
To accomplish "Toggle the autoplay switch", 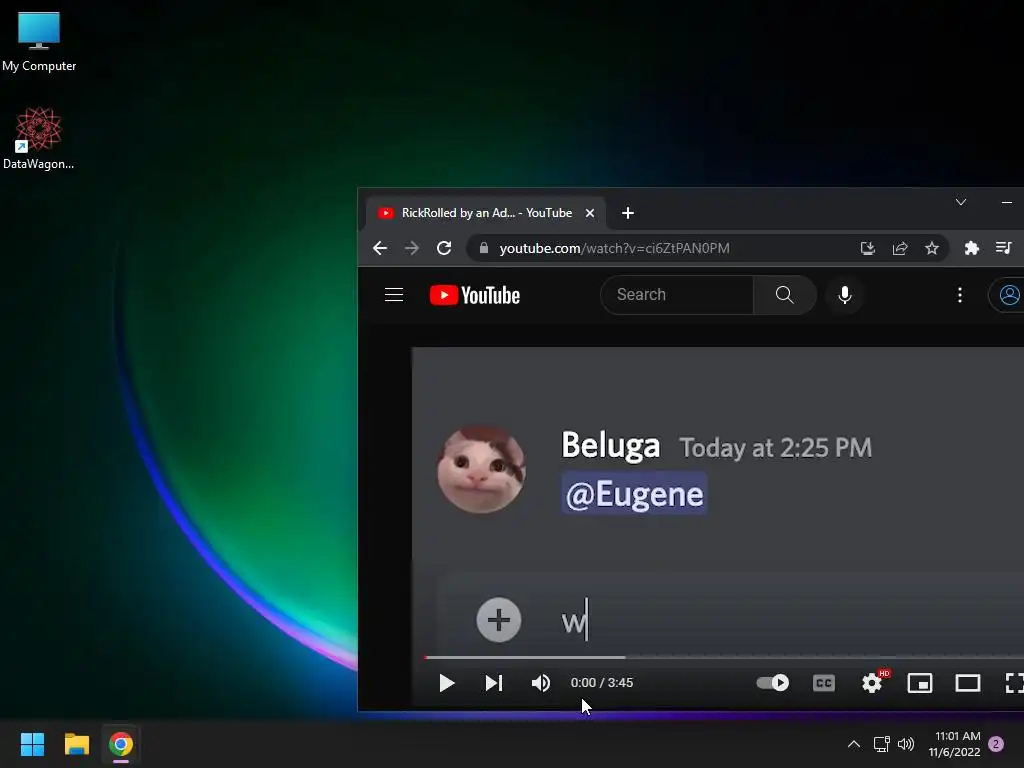I will point(773,683).
